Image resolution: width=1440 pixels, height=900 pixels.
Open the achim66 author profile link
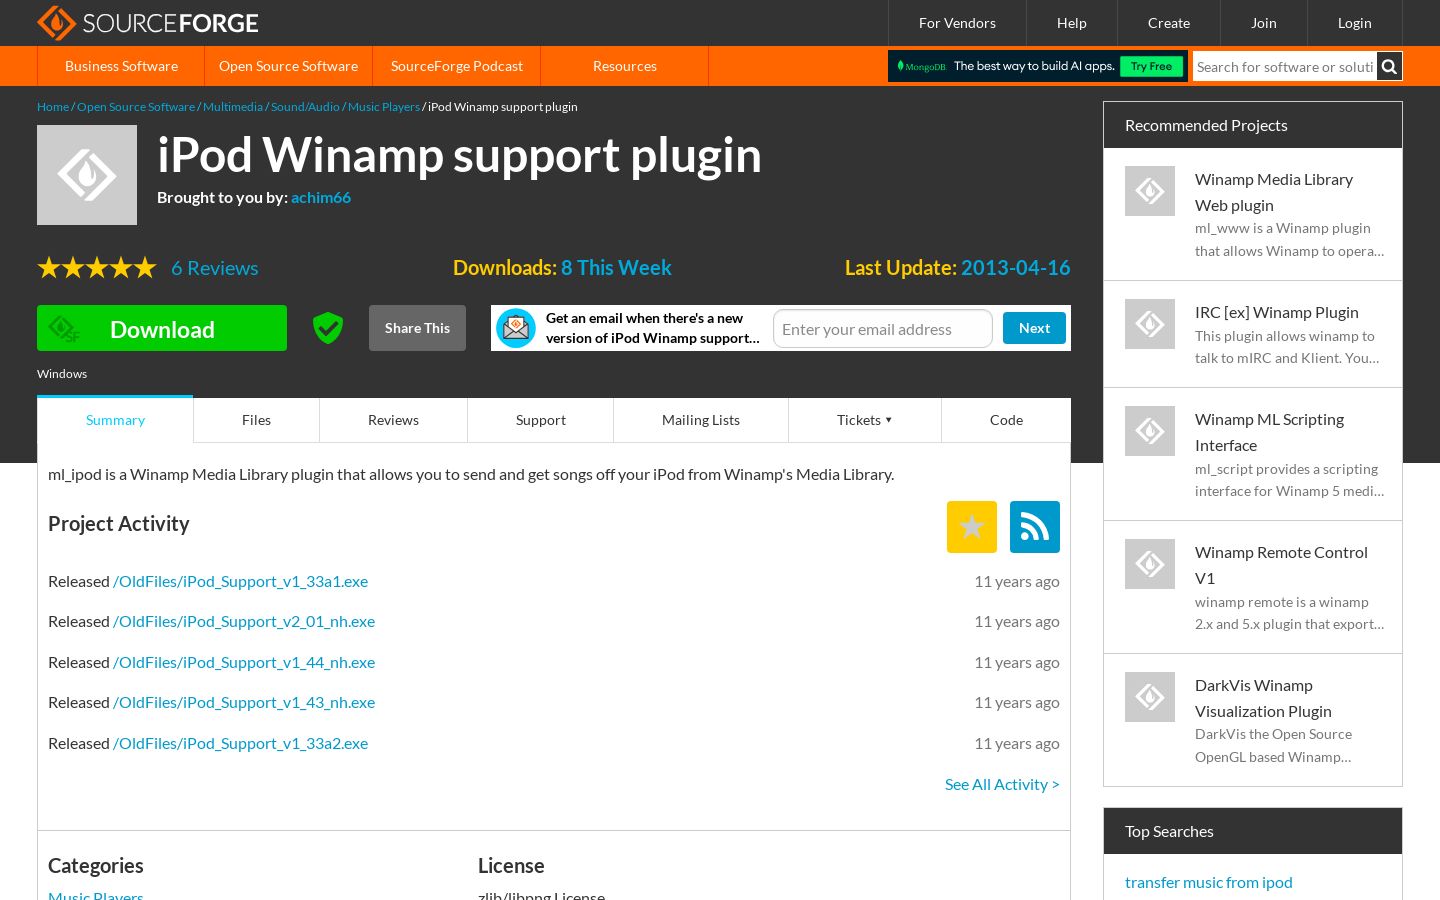pos(321,197)
